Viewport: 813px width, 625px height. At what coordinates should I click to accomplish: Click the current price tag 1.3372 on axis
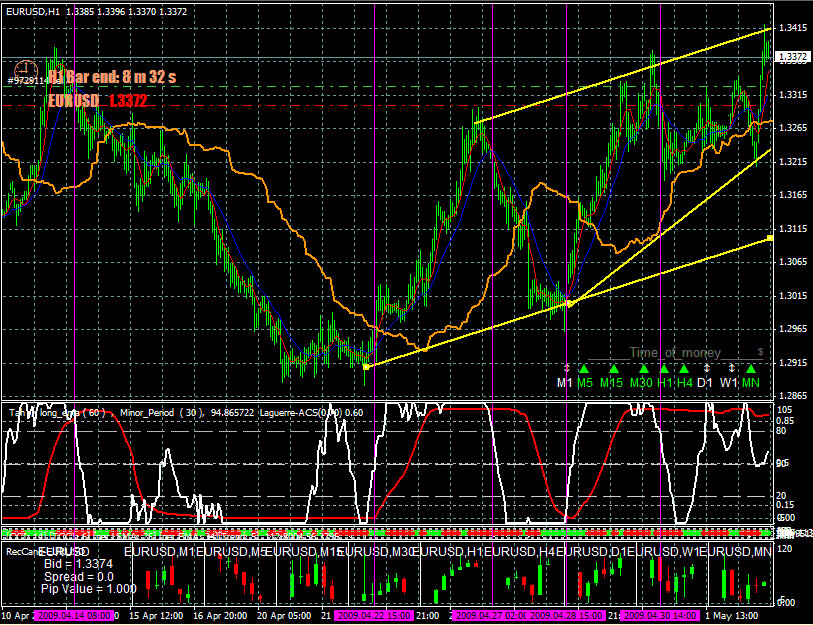(x=792, y=57)
